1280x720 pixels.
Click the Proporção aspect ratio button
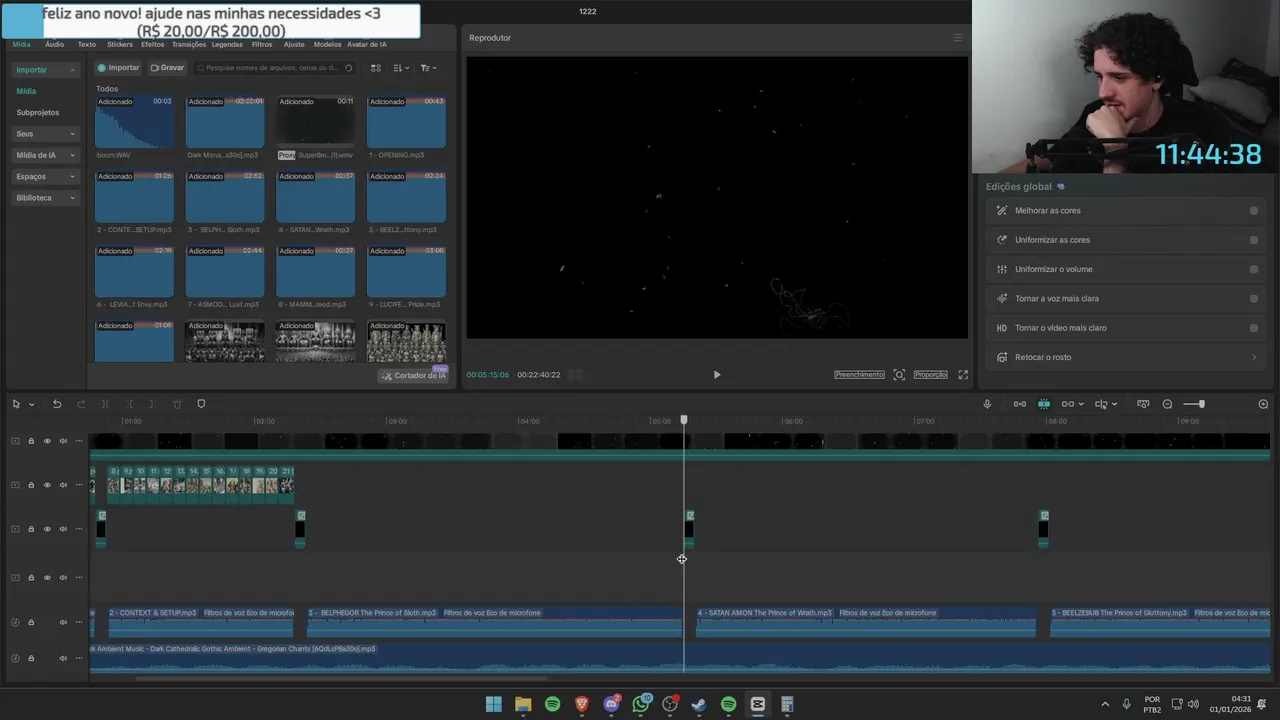(x=930, y=375)
